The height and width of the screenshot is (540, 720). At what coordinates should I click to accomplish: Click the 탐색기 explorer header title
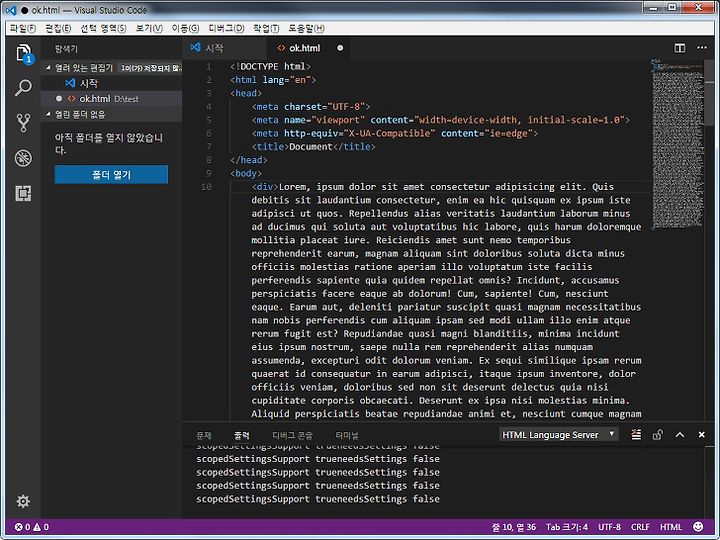(x=66, y=49)
